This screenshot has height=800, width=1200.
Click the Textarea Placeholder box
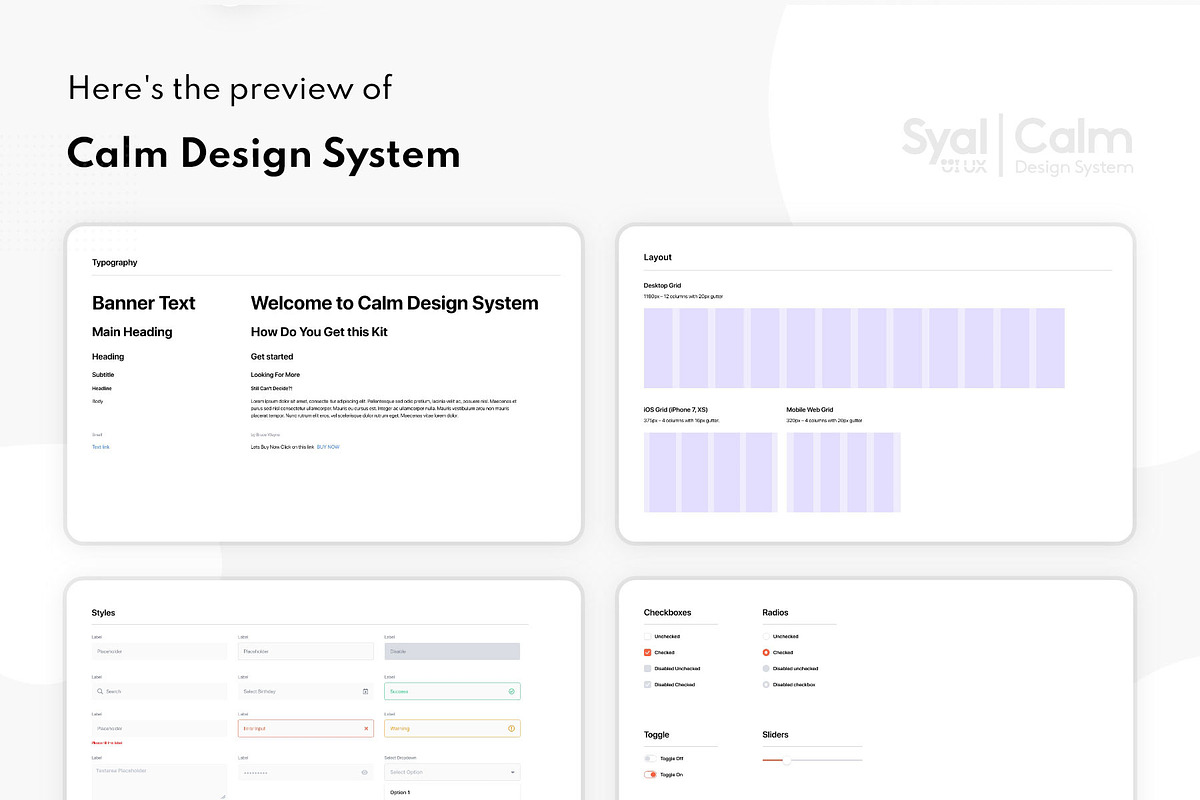[x=159, y=781]
